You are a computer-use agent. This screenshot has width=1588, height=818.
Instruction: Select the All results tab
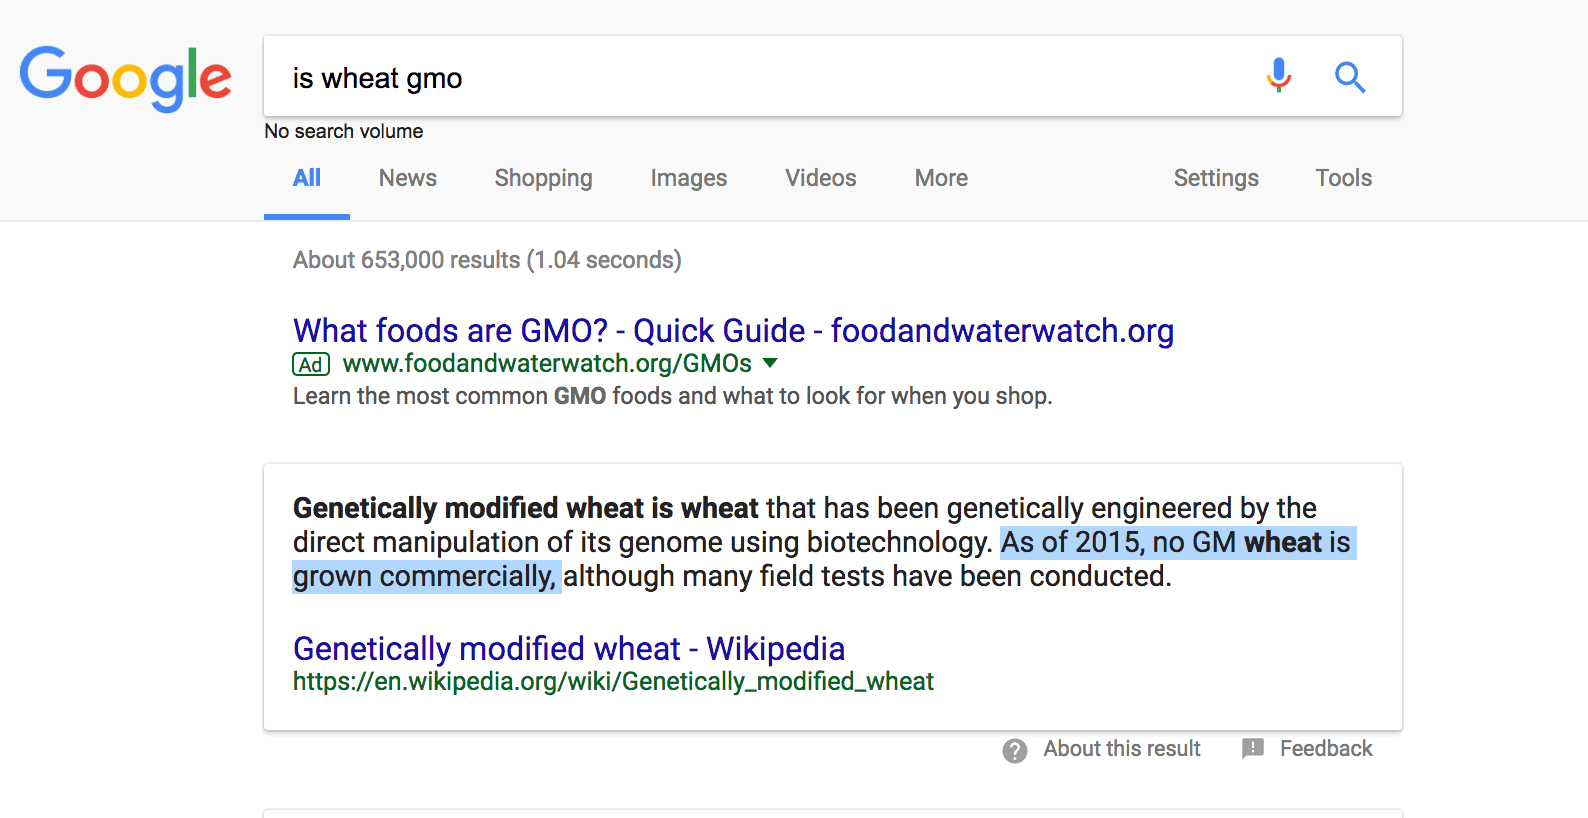tap(306, 178)
